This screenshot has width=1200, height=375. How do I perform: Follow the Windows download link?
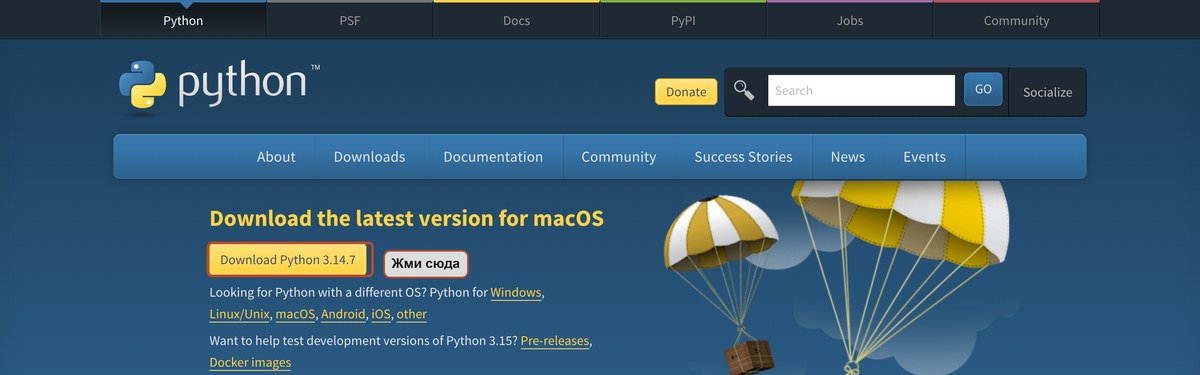[515, 293]
